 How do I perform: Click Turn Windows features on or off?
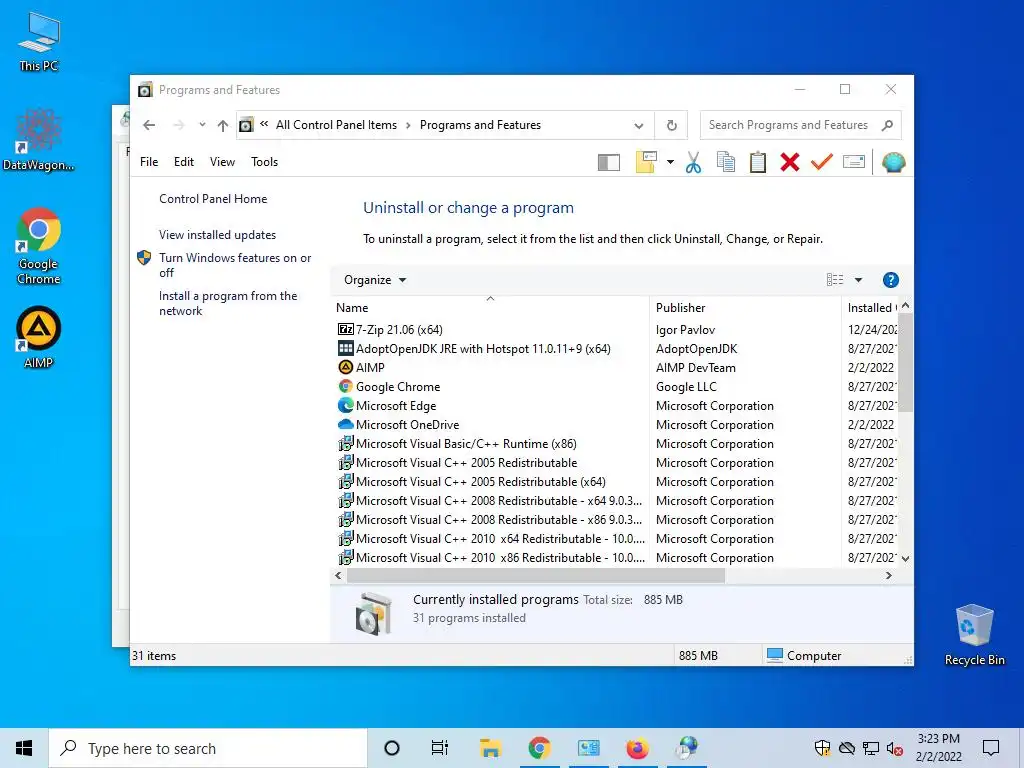coord(235,265)
